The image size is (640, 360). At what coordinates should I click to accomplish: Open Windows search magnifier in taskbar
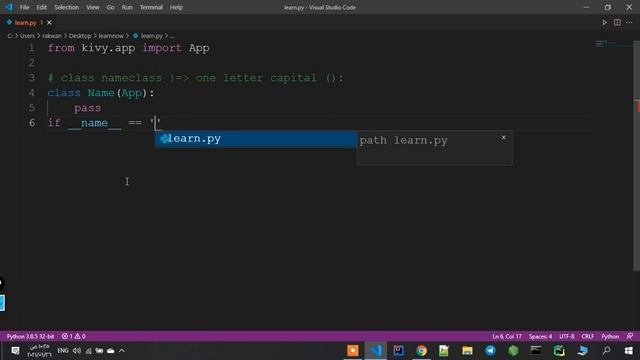pos(607,351)
